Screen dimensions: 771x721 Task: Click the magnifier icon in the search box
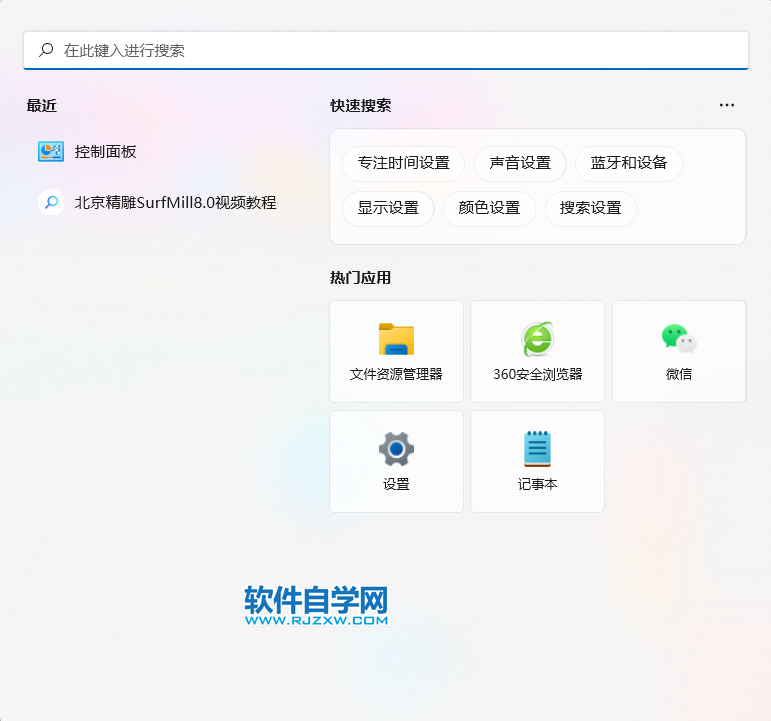pos(46,50)
